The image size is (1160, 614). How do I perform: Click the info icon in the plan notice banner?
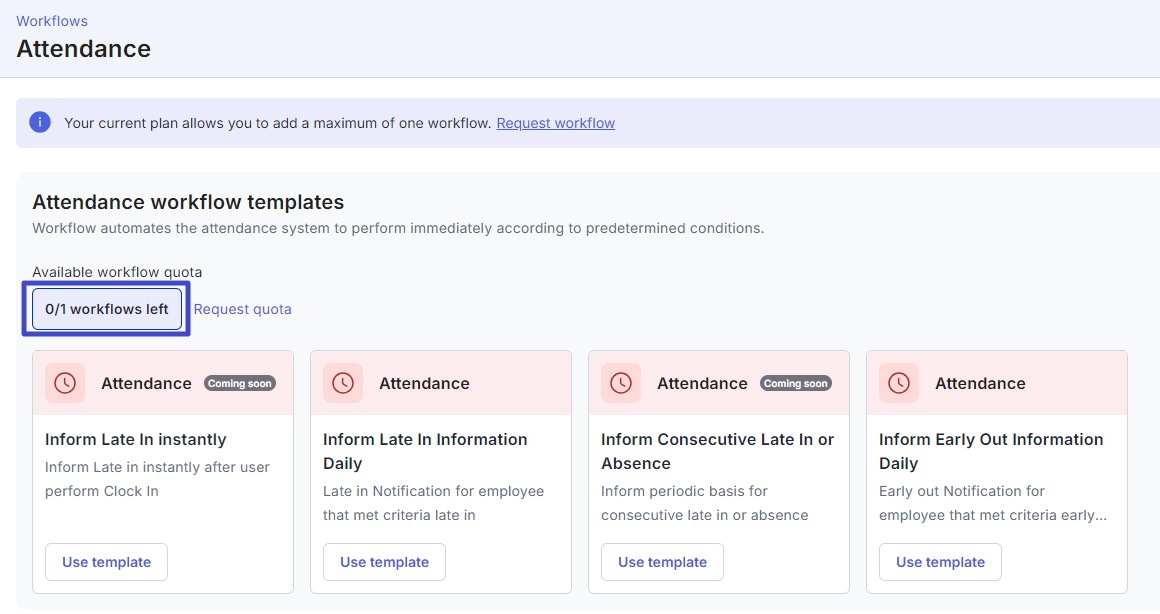40,121
